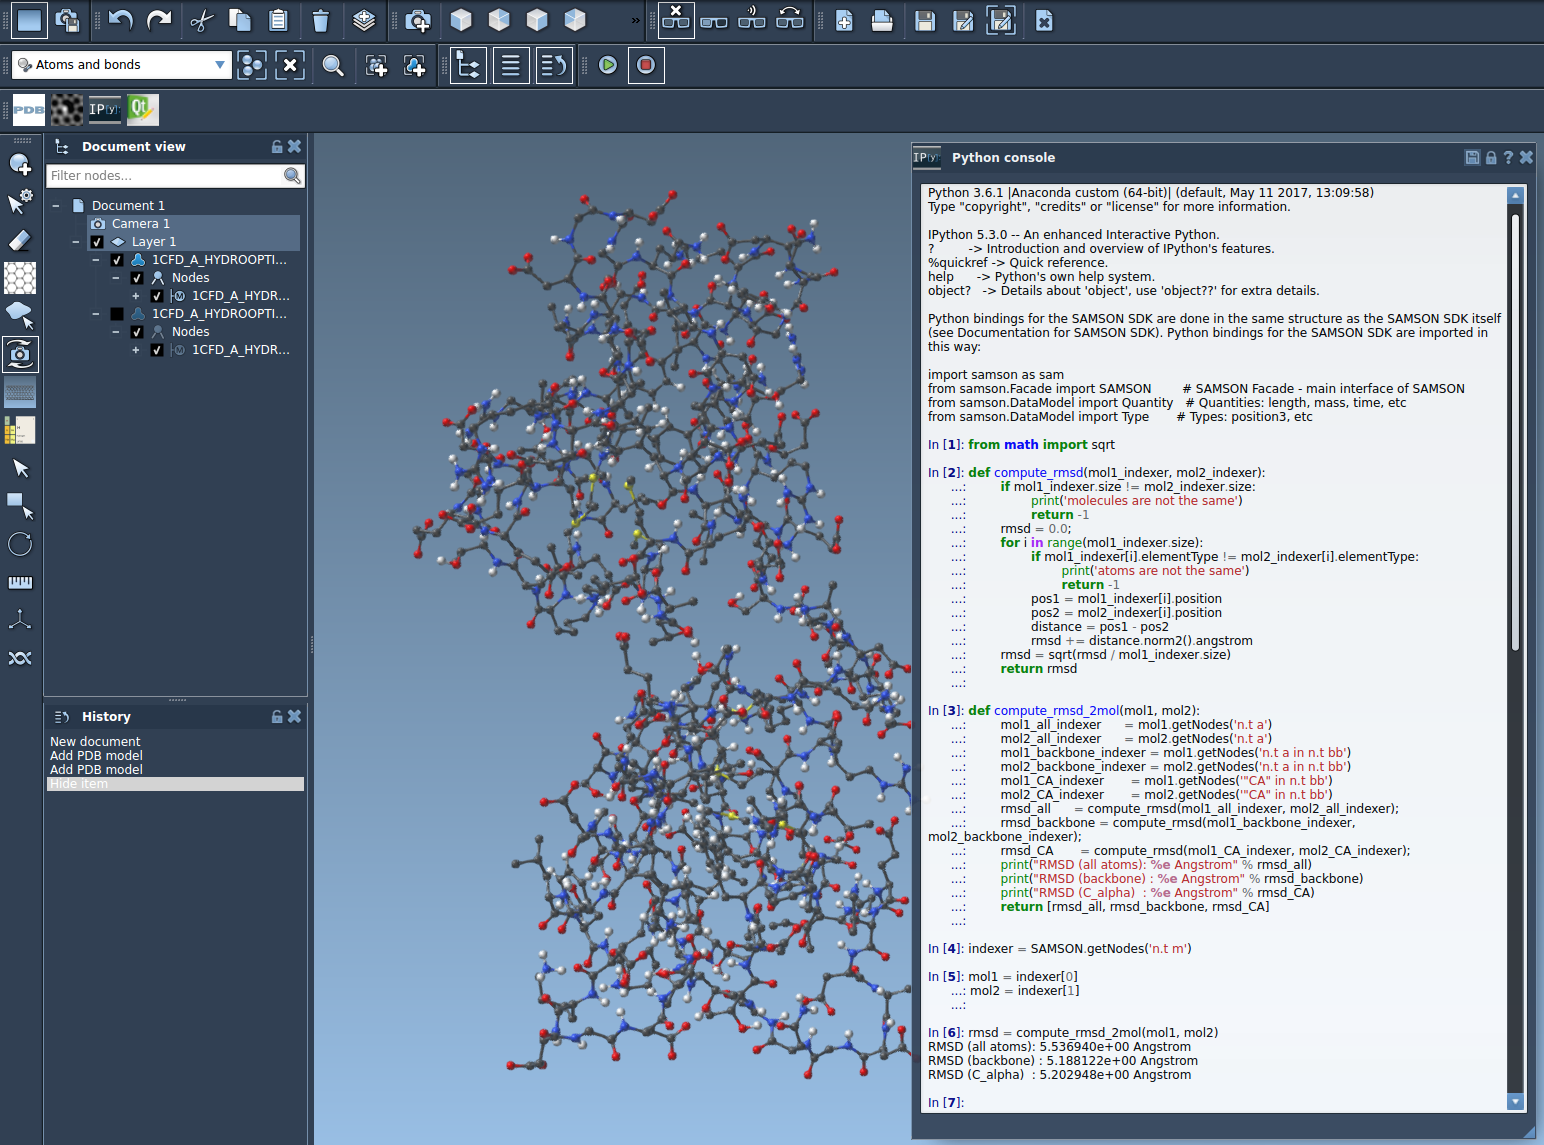Uncheck the first Nodes checkbox
The height and width of the screenshot is (1145, 1544).
pos(137,278)
